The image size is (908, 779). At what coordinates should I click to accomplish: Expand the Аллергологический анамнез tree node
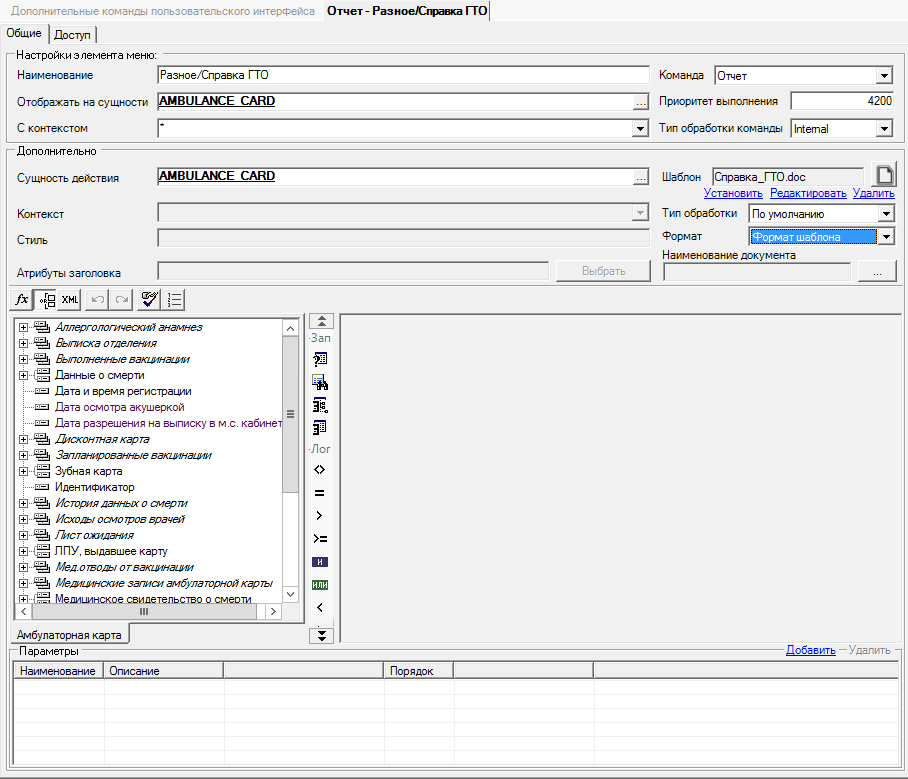point(23,327)
